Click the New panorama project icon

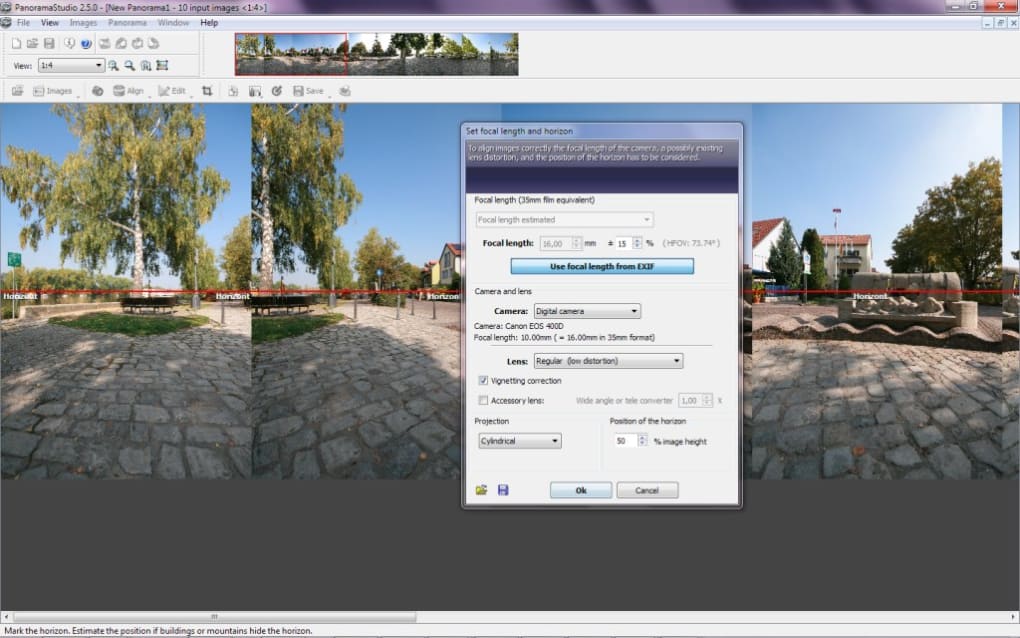(x=16, y=44)
